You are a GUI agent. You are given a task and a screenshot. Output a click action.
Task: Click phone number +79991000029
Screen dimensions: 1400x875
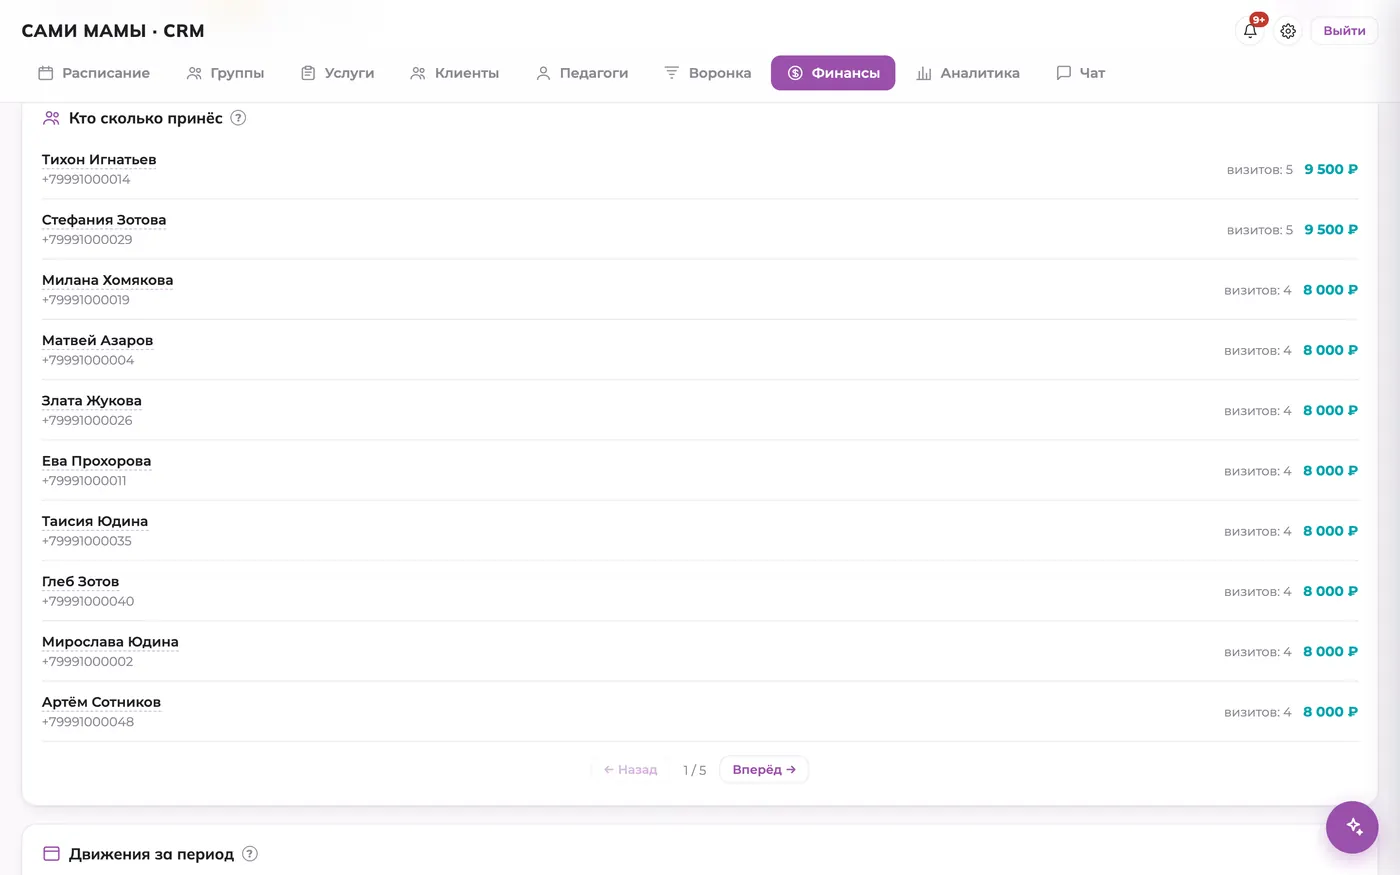[87, 240]
